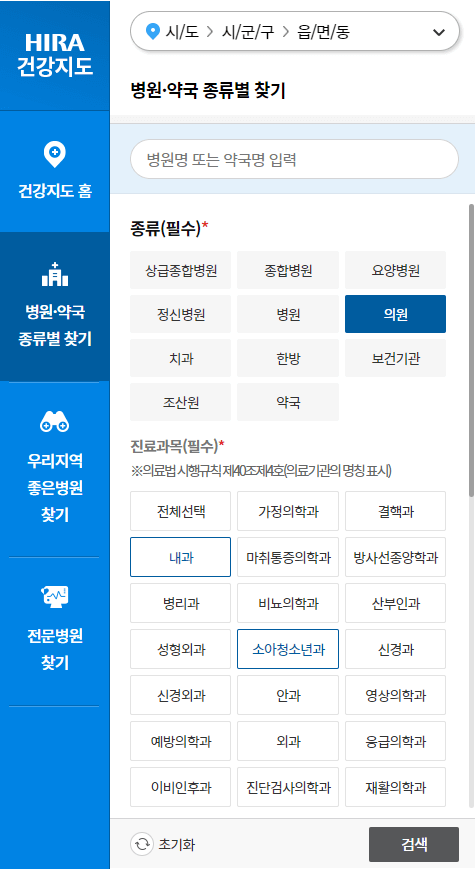Choose 전체선택 for all departments
475x869 pixels.
point(181,511)
